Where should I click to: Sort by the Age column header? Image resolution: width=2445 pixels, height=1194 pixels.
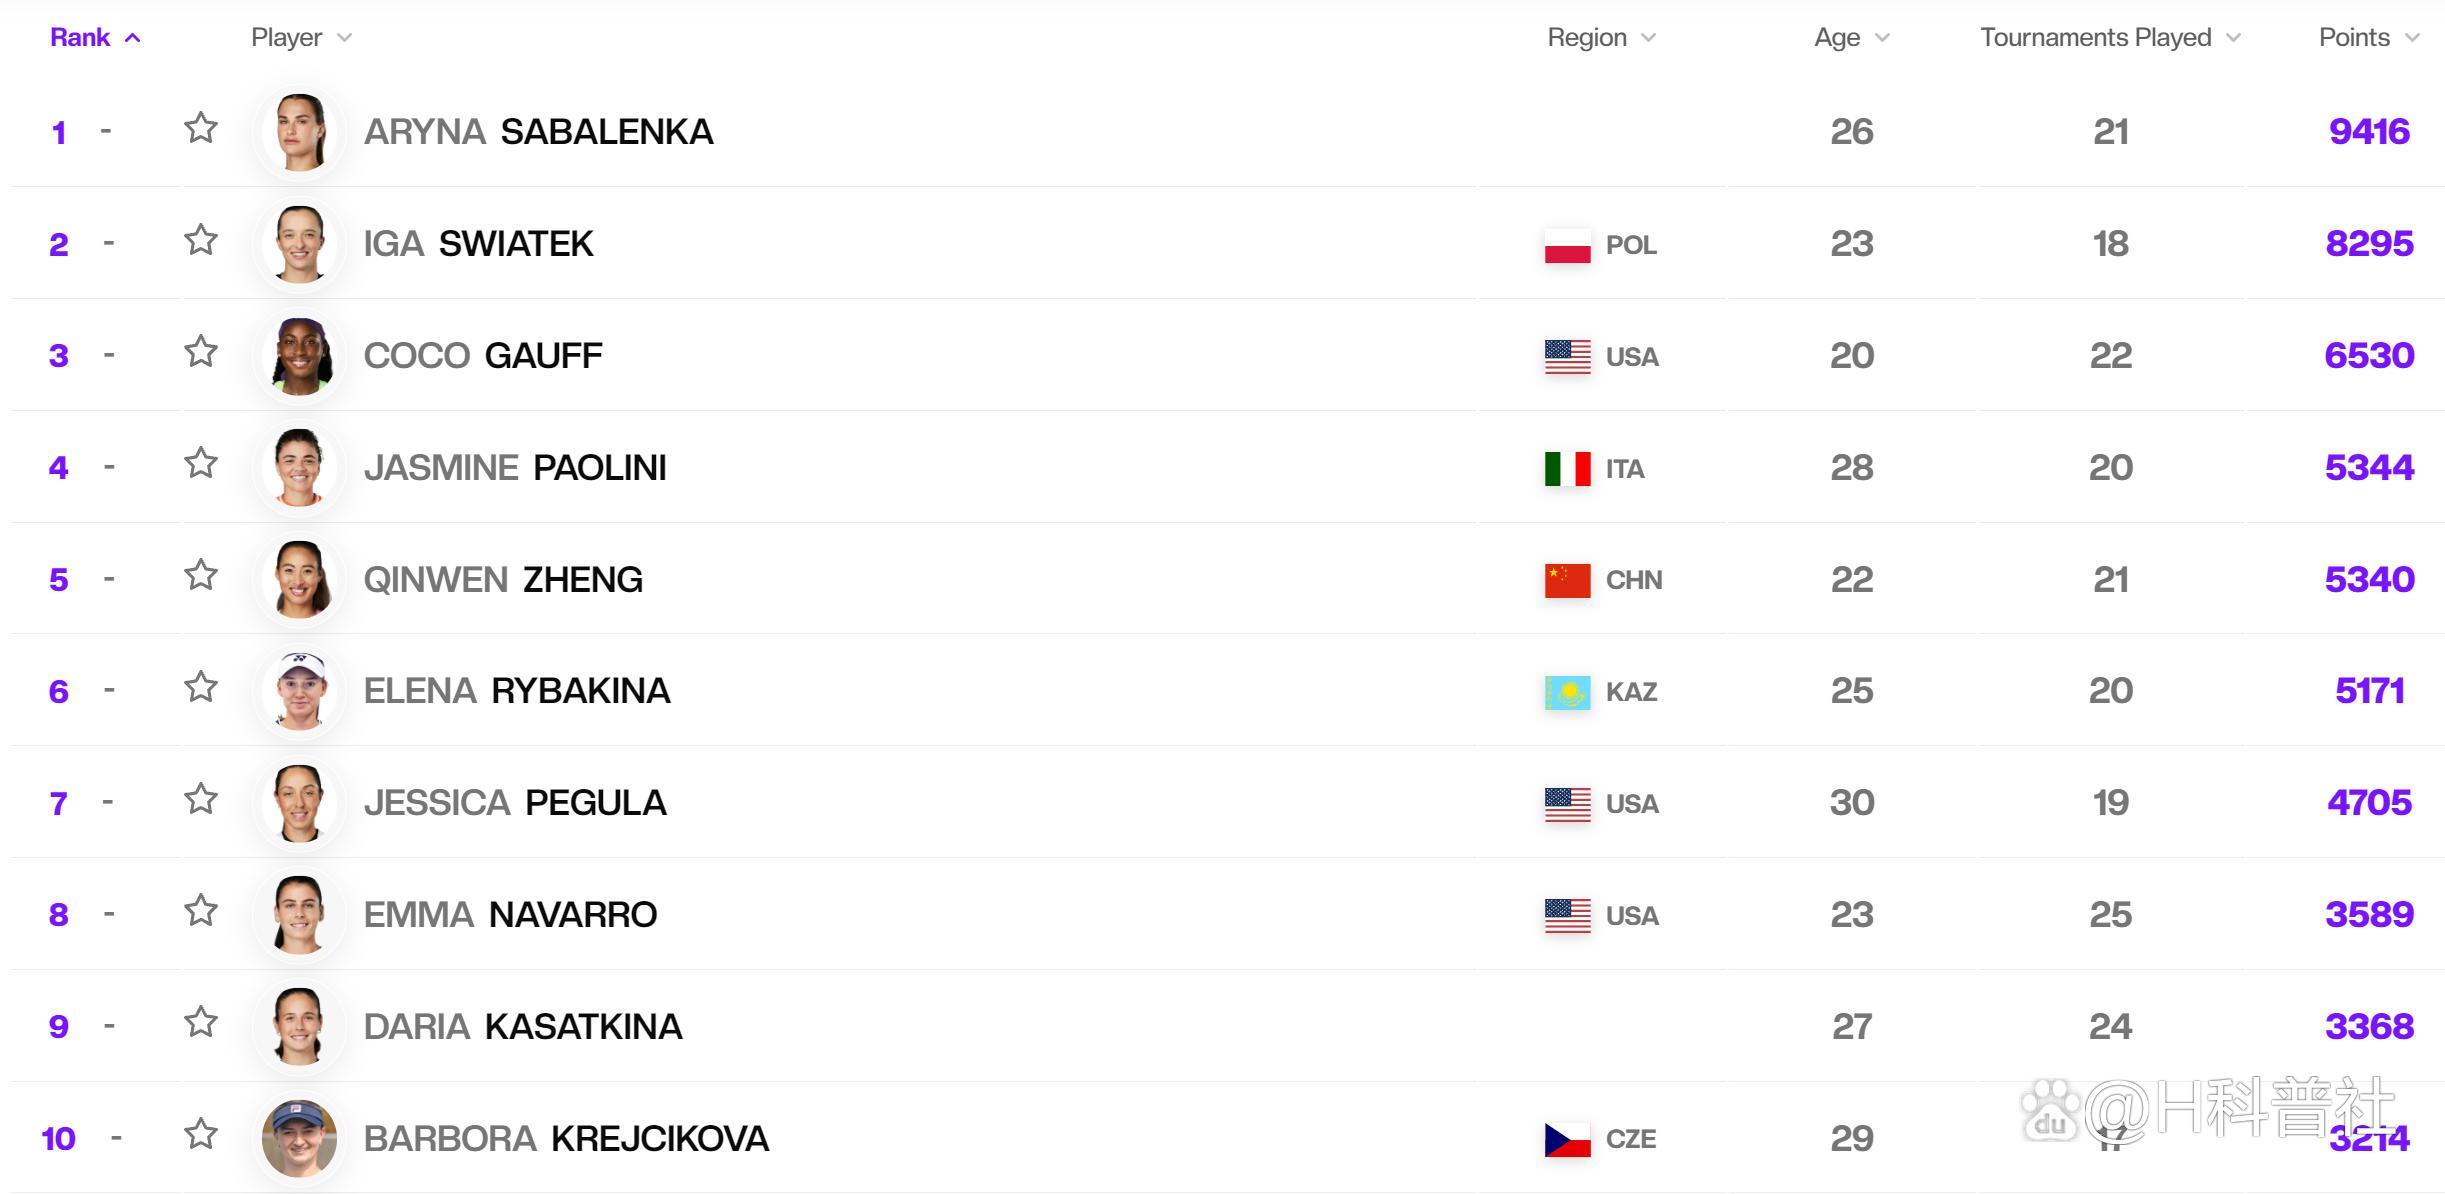tap(1837, 38)
